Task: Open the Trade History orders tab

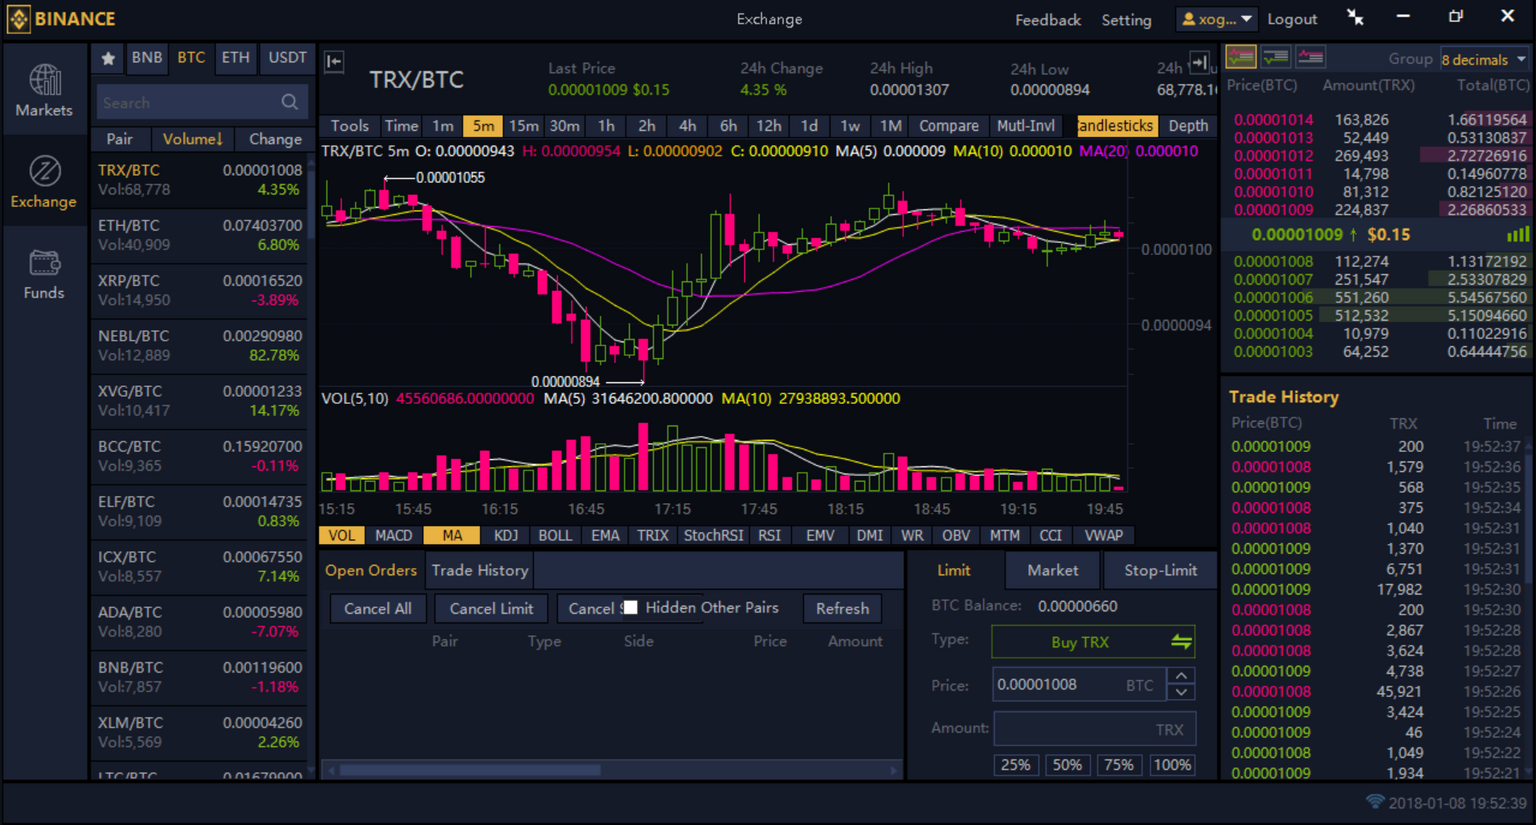Action: pyautogui.click(x=479, y=570)
